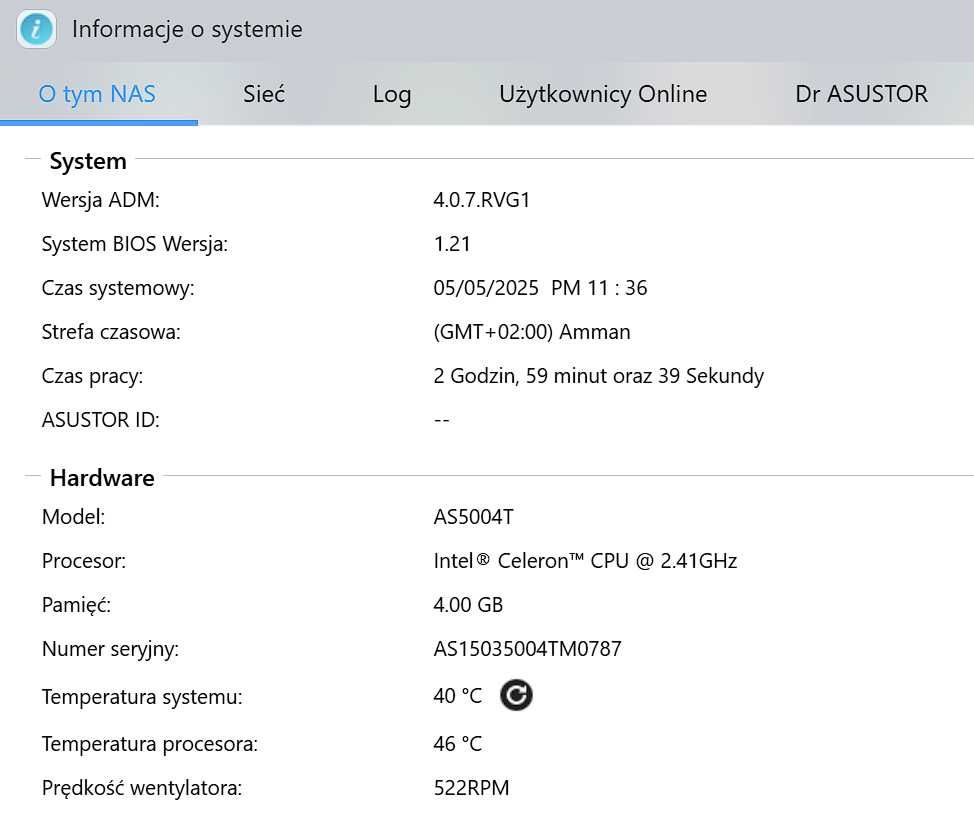Image resolution: width=974 pixels, height=829 pixels.
Task: Click the Numer seryjny label
Action: click(110, 650)
